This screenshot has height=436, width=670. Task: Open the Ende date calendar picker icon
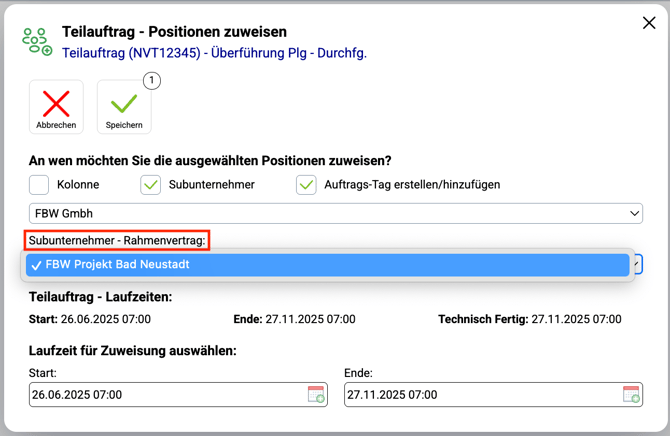point(631,394)
